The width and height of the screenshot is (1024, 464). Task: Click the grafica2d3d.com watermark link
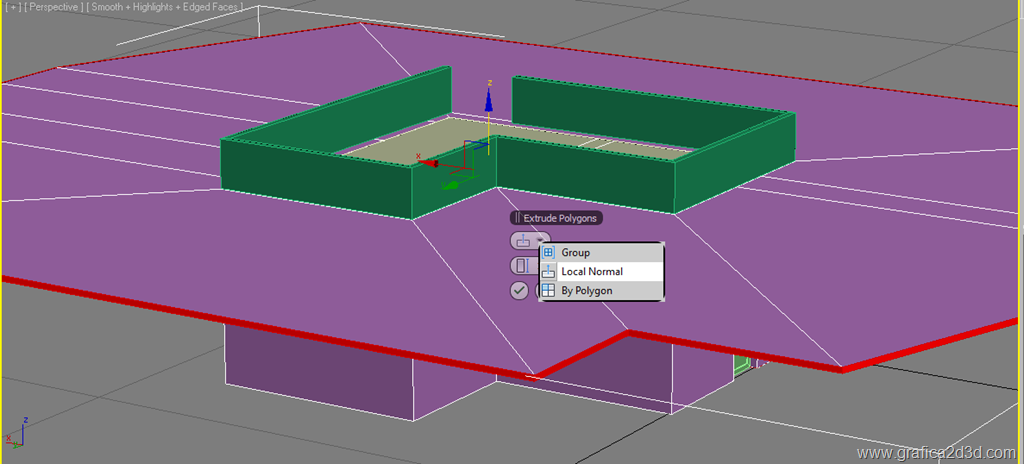point(936,453)
